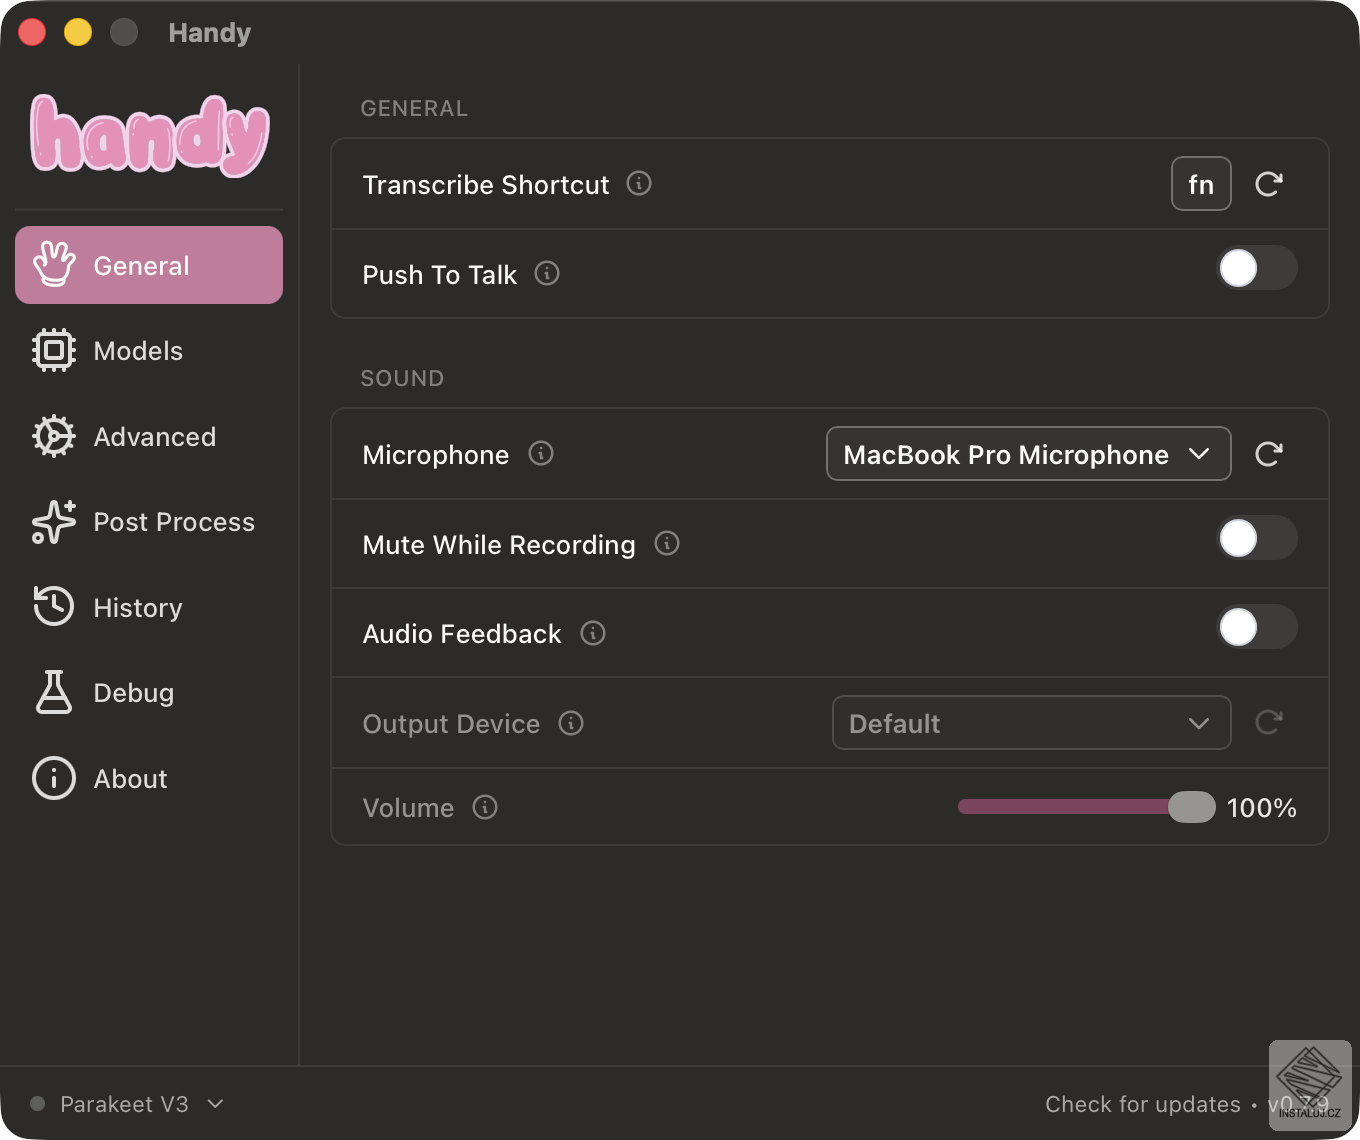Click Check for updates

1142,1104
